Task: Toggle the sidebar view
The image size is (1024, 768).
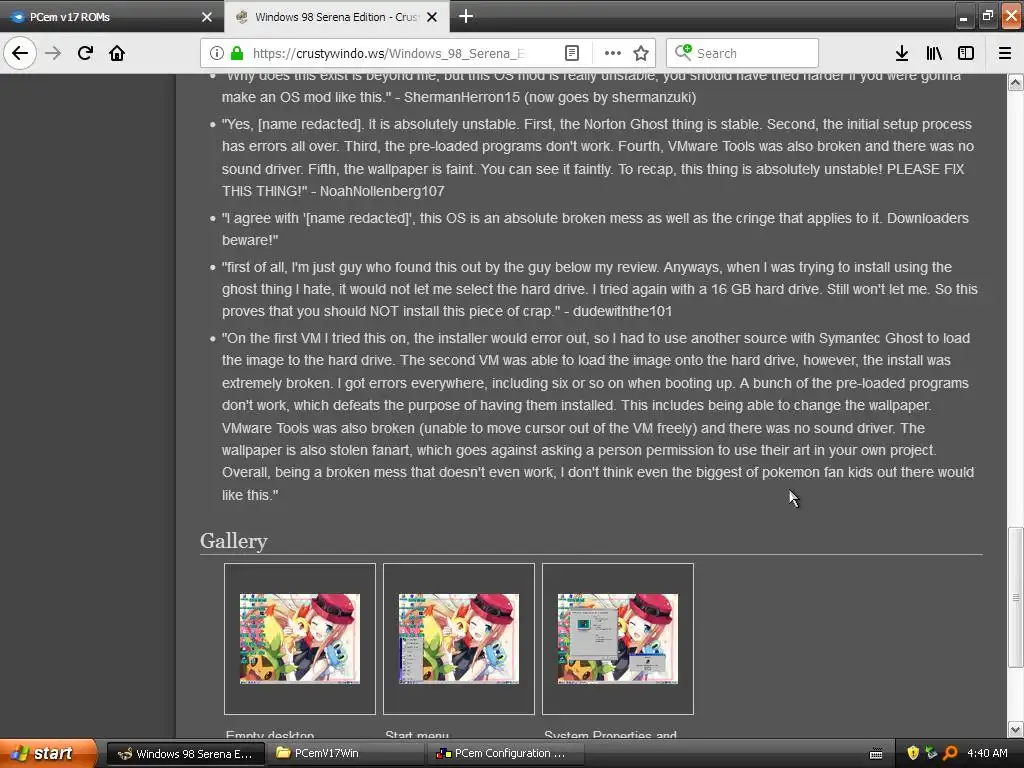Action: (x=966, y=53)
